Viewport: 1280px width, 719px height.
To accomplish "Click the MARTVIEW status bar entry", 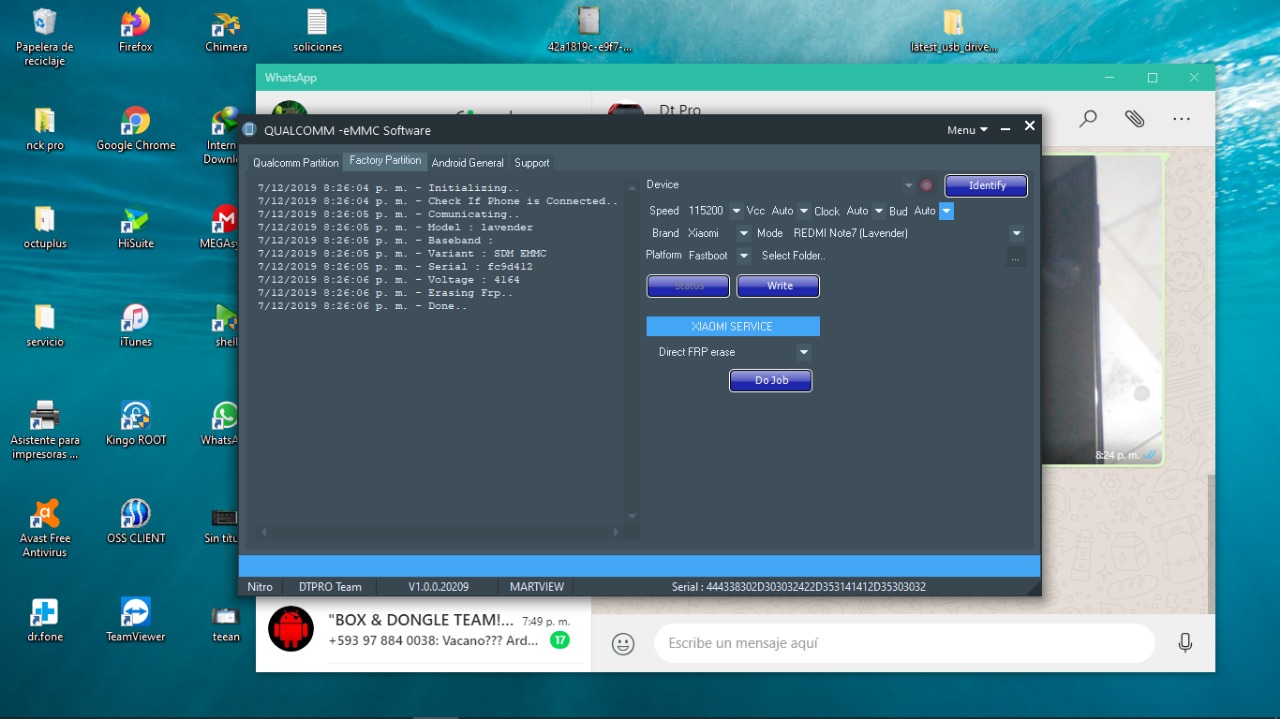I will pyautogui.click(x=537, y=587).
